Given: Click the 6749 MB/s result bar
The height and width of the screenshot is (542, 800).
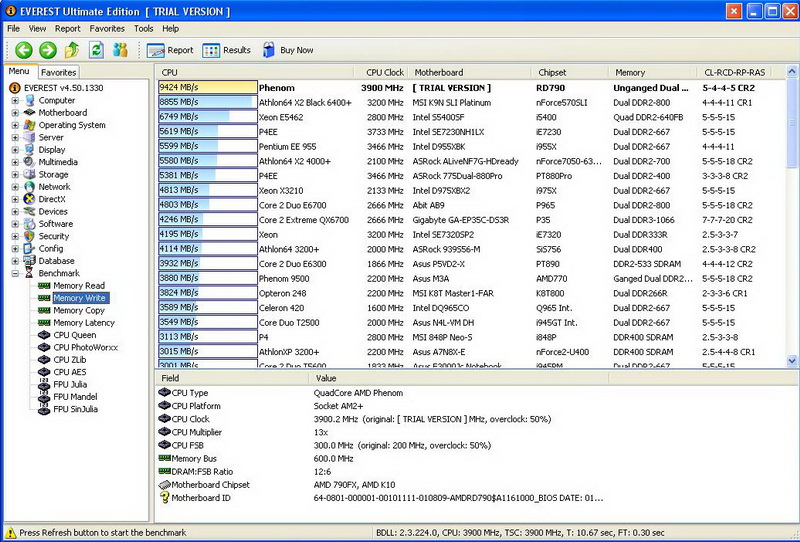Looking at the screenshot, I should [x=208, y=117].
